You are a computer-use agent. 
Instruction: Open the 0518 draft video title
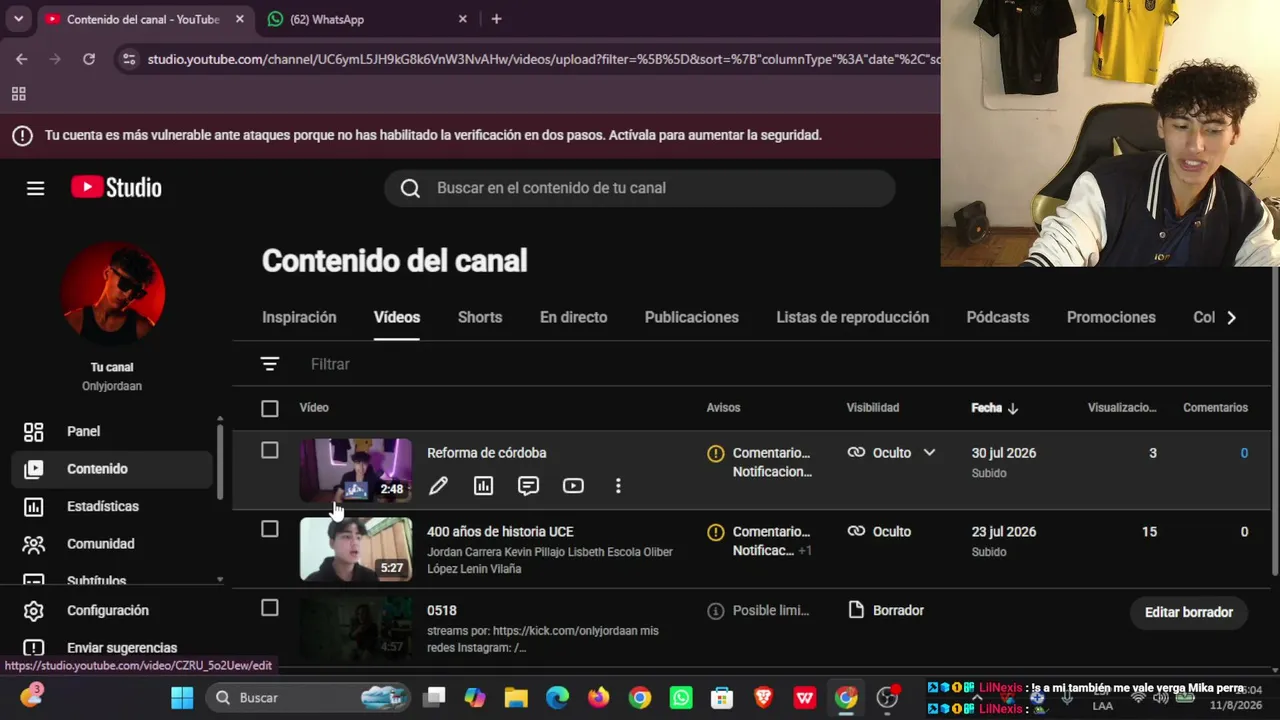[442, 610]
